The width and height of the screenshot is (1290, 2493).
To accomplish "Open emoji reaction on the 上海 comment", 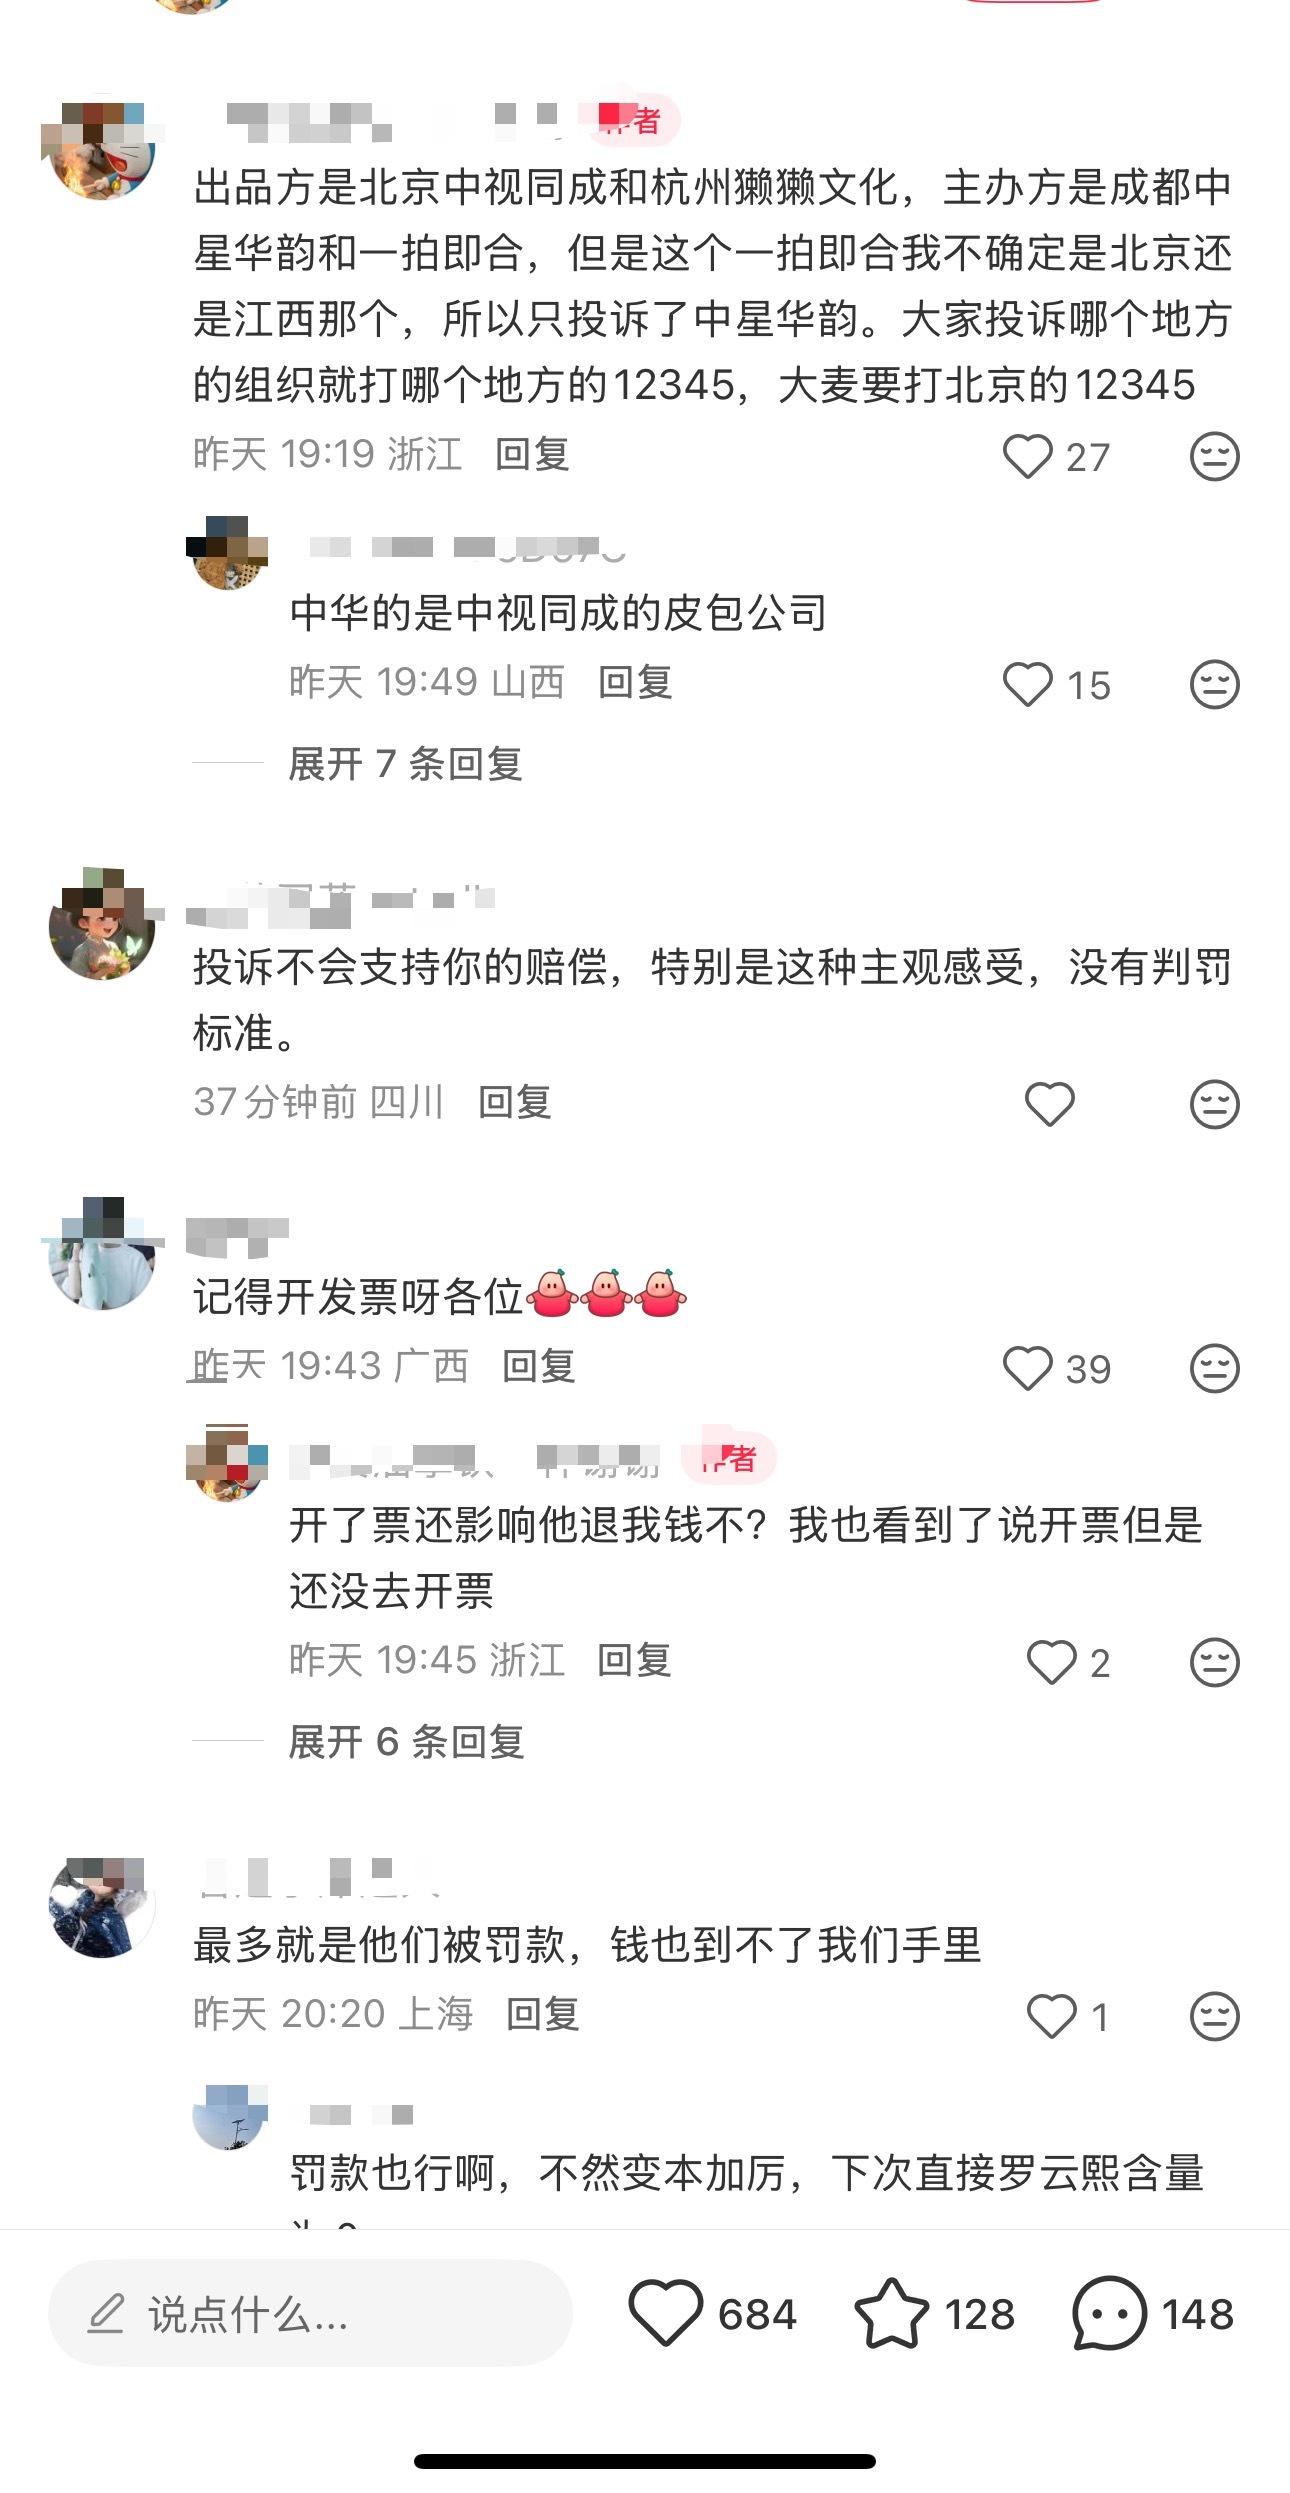I will (1214, 2017).
